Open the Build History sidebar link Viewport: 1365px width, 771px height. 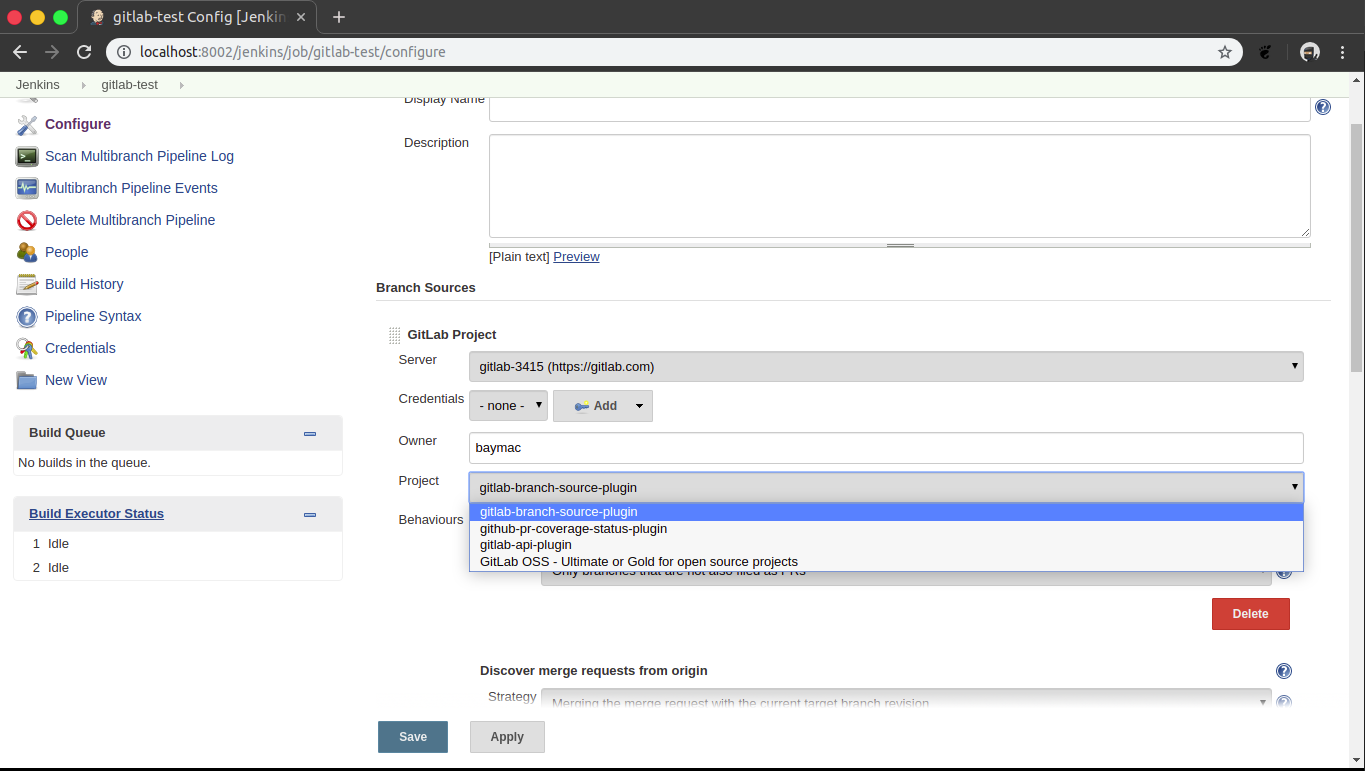click(x=84, y=284)
